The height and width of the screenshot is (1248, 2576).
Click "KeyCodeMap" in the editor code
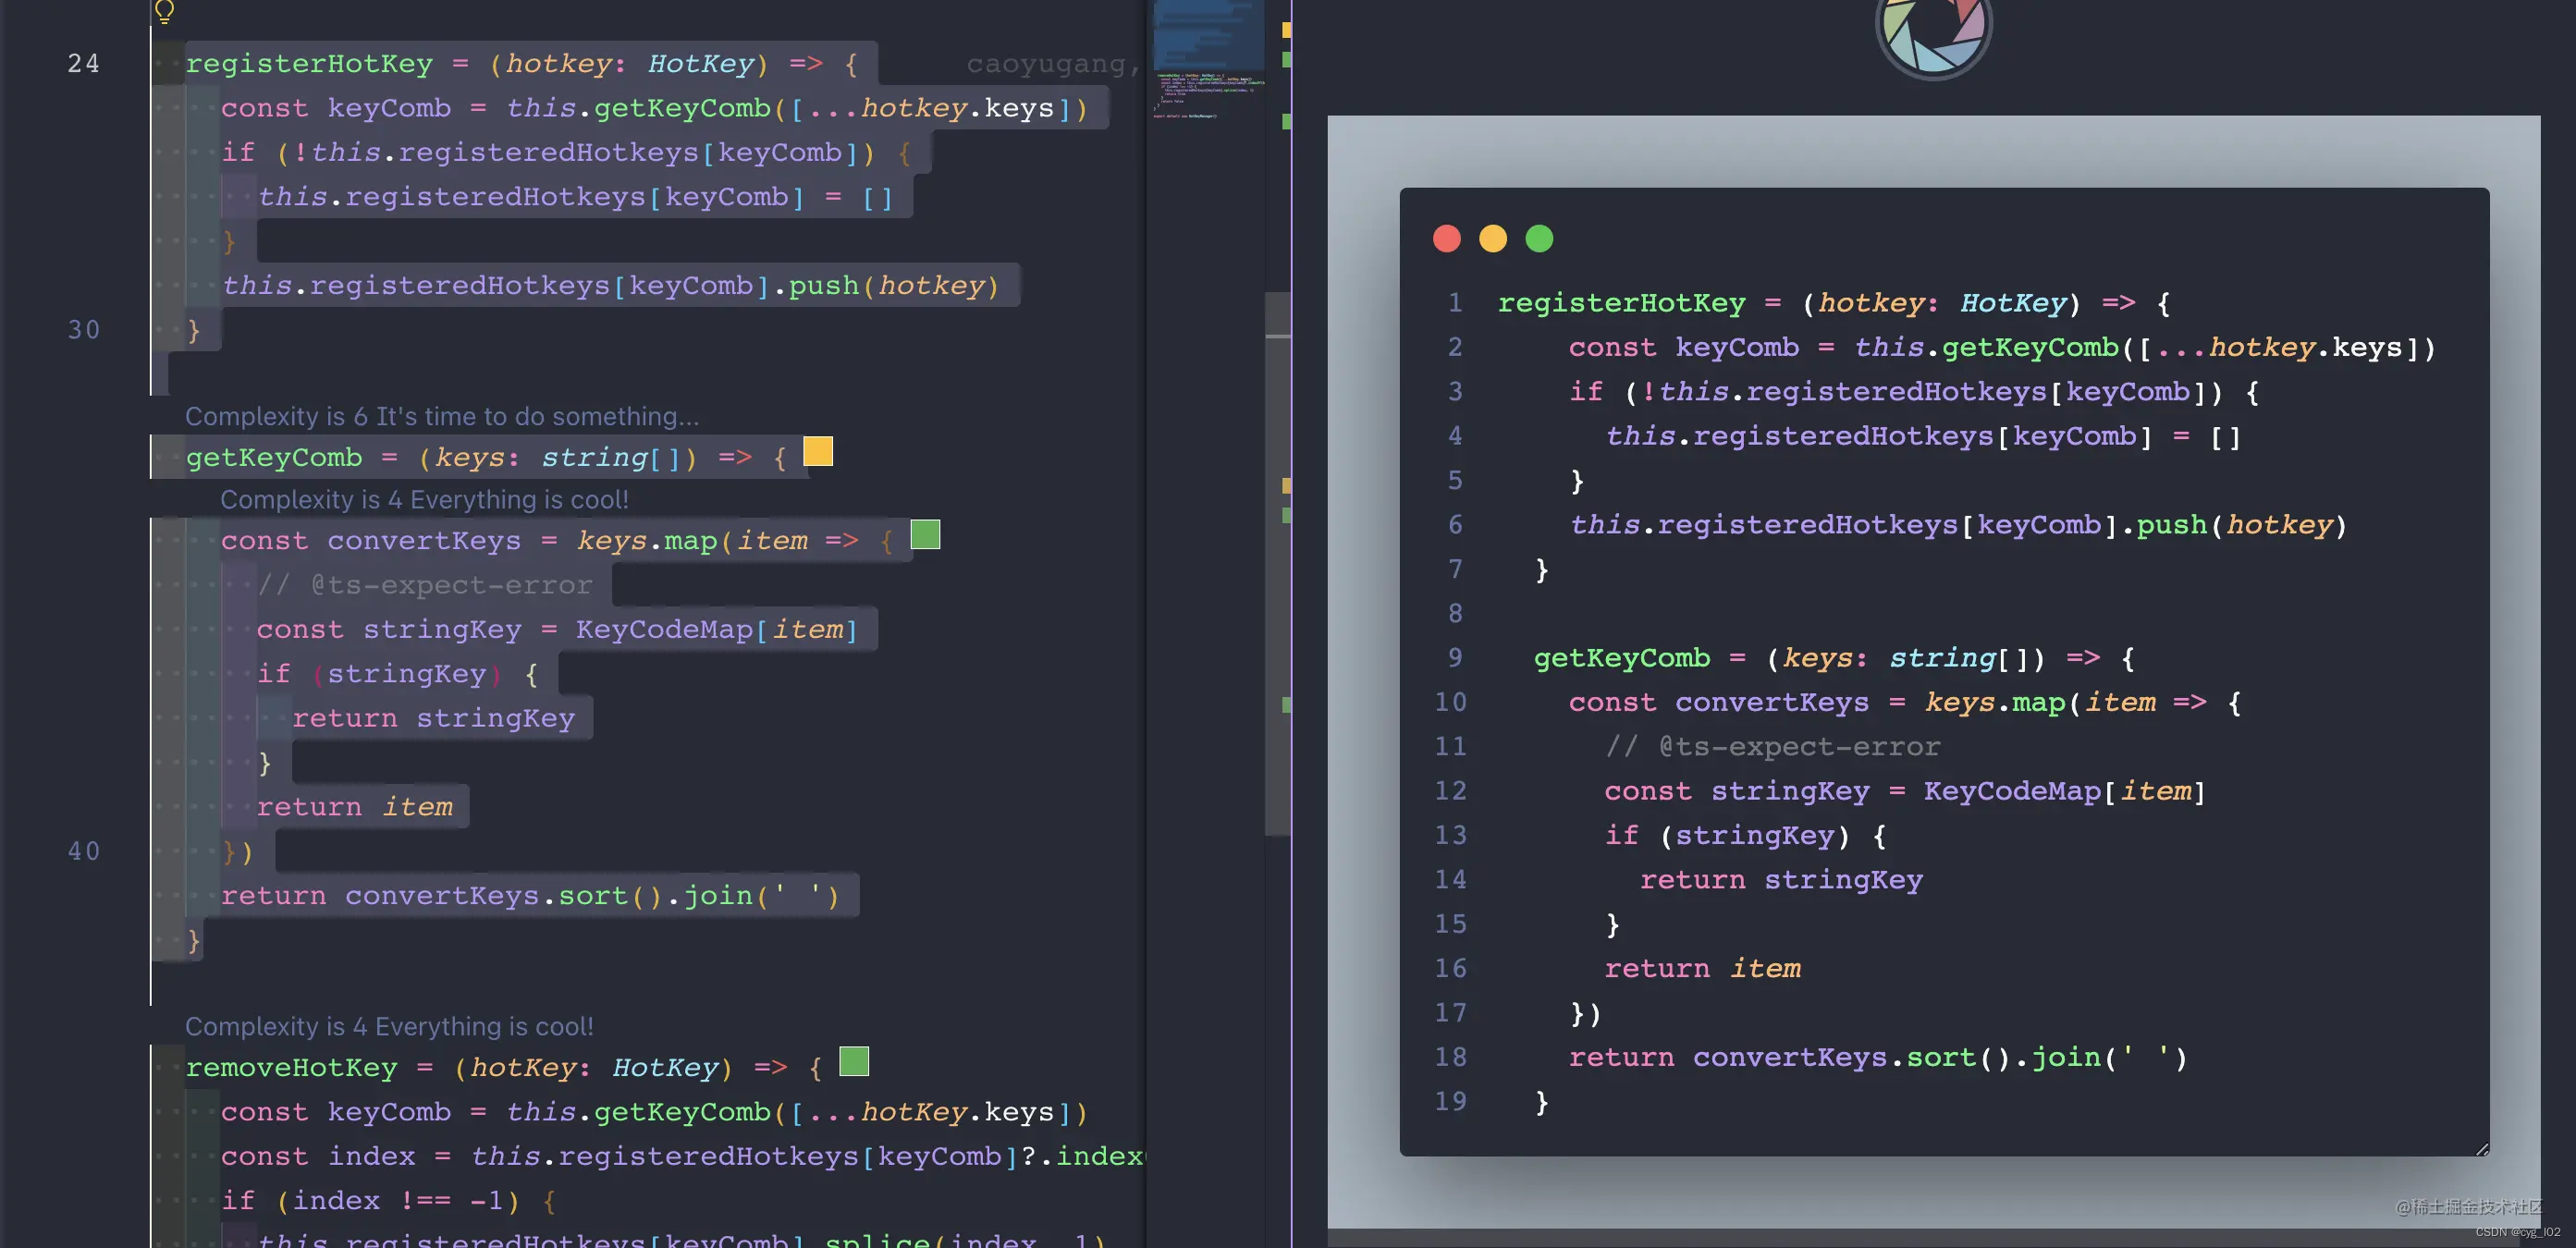point(664,630)
